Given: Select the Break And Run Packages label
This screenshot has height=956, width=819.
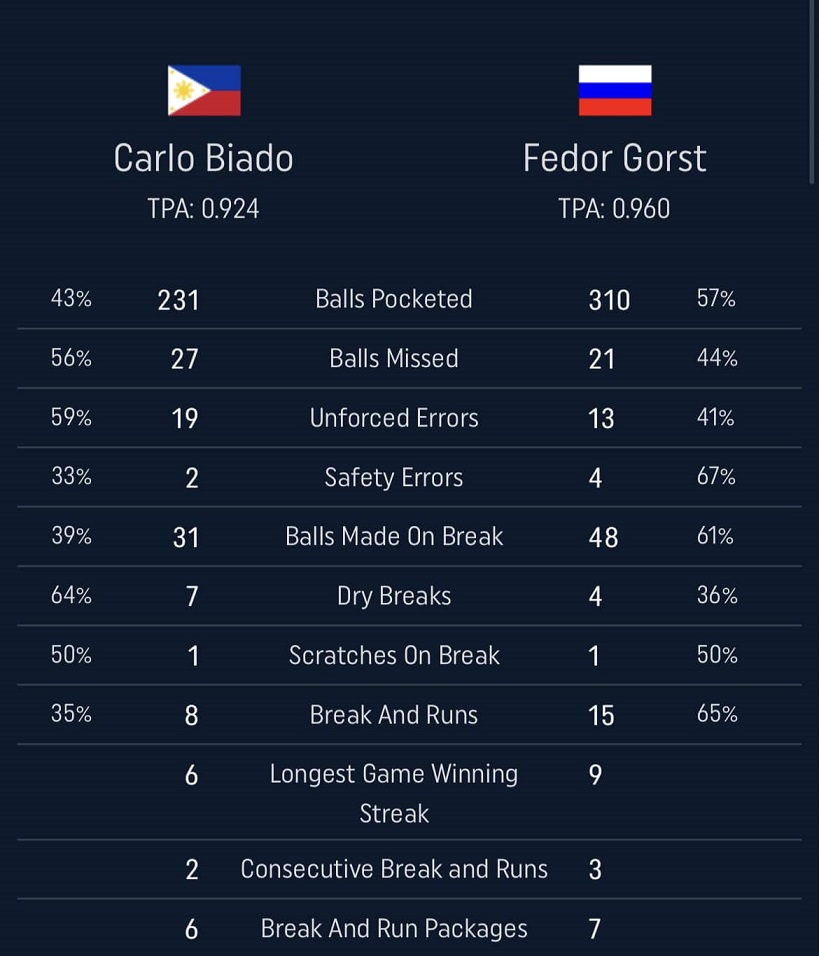Looking at the screenshot, I should (x=394, y=929).
